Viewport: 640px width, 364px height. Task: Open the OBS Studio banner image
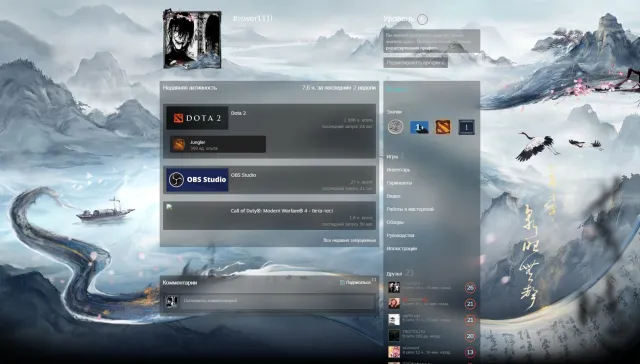(x=197, y=180)
